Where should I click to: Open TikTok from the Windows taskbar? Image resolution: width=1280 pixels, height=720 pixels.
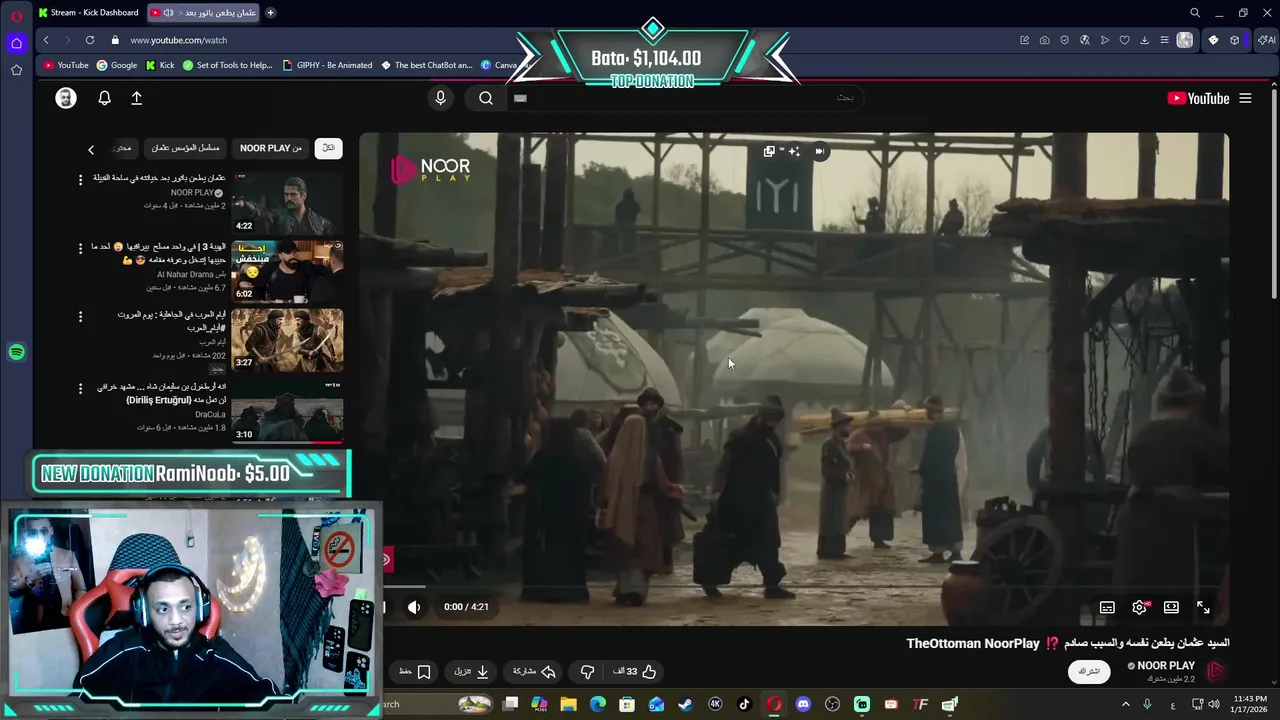[744, 704]
